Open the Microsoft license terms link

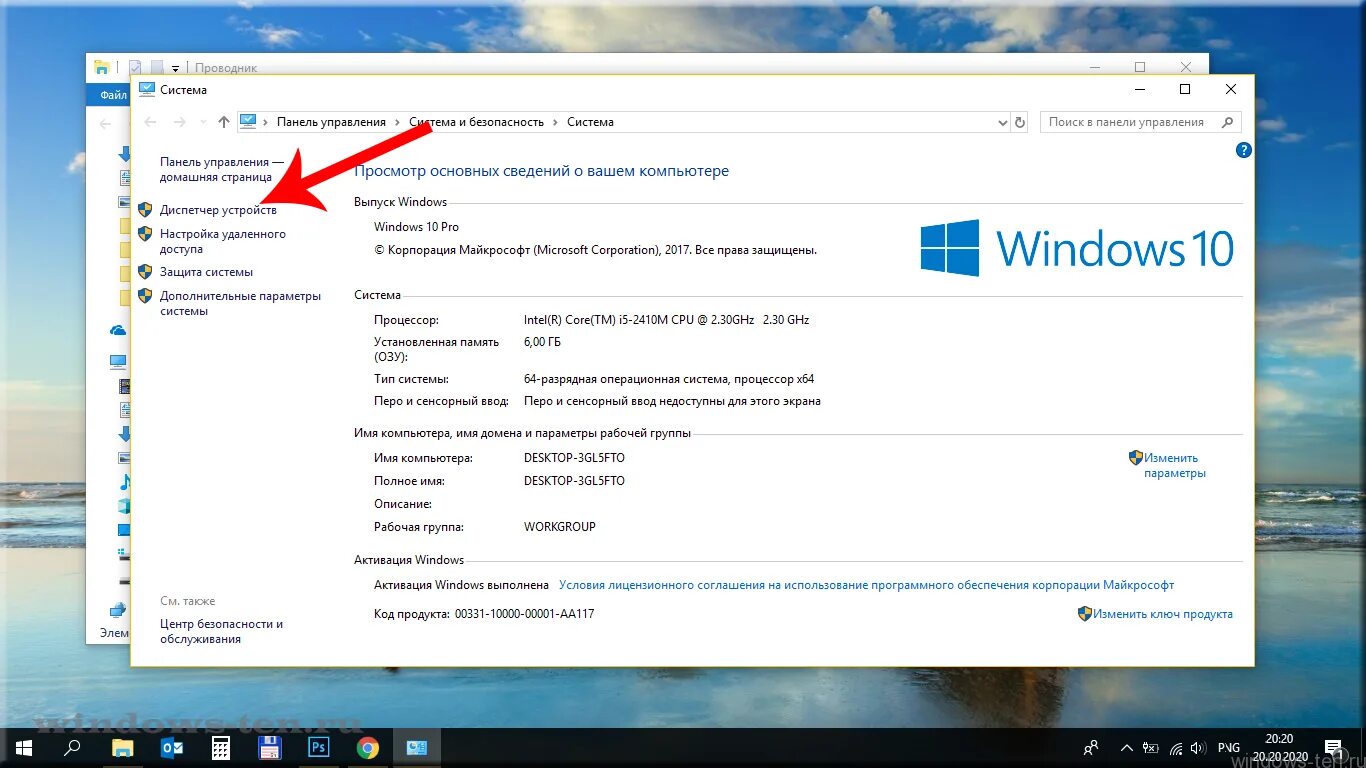pos(866,585)
